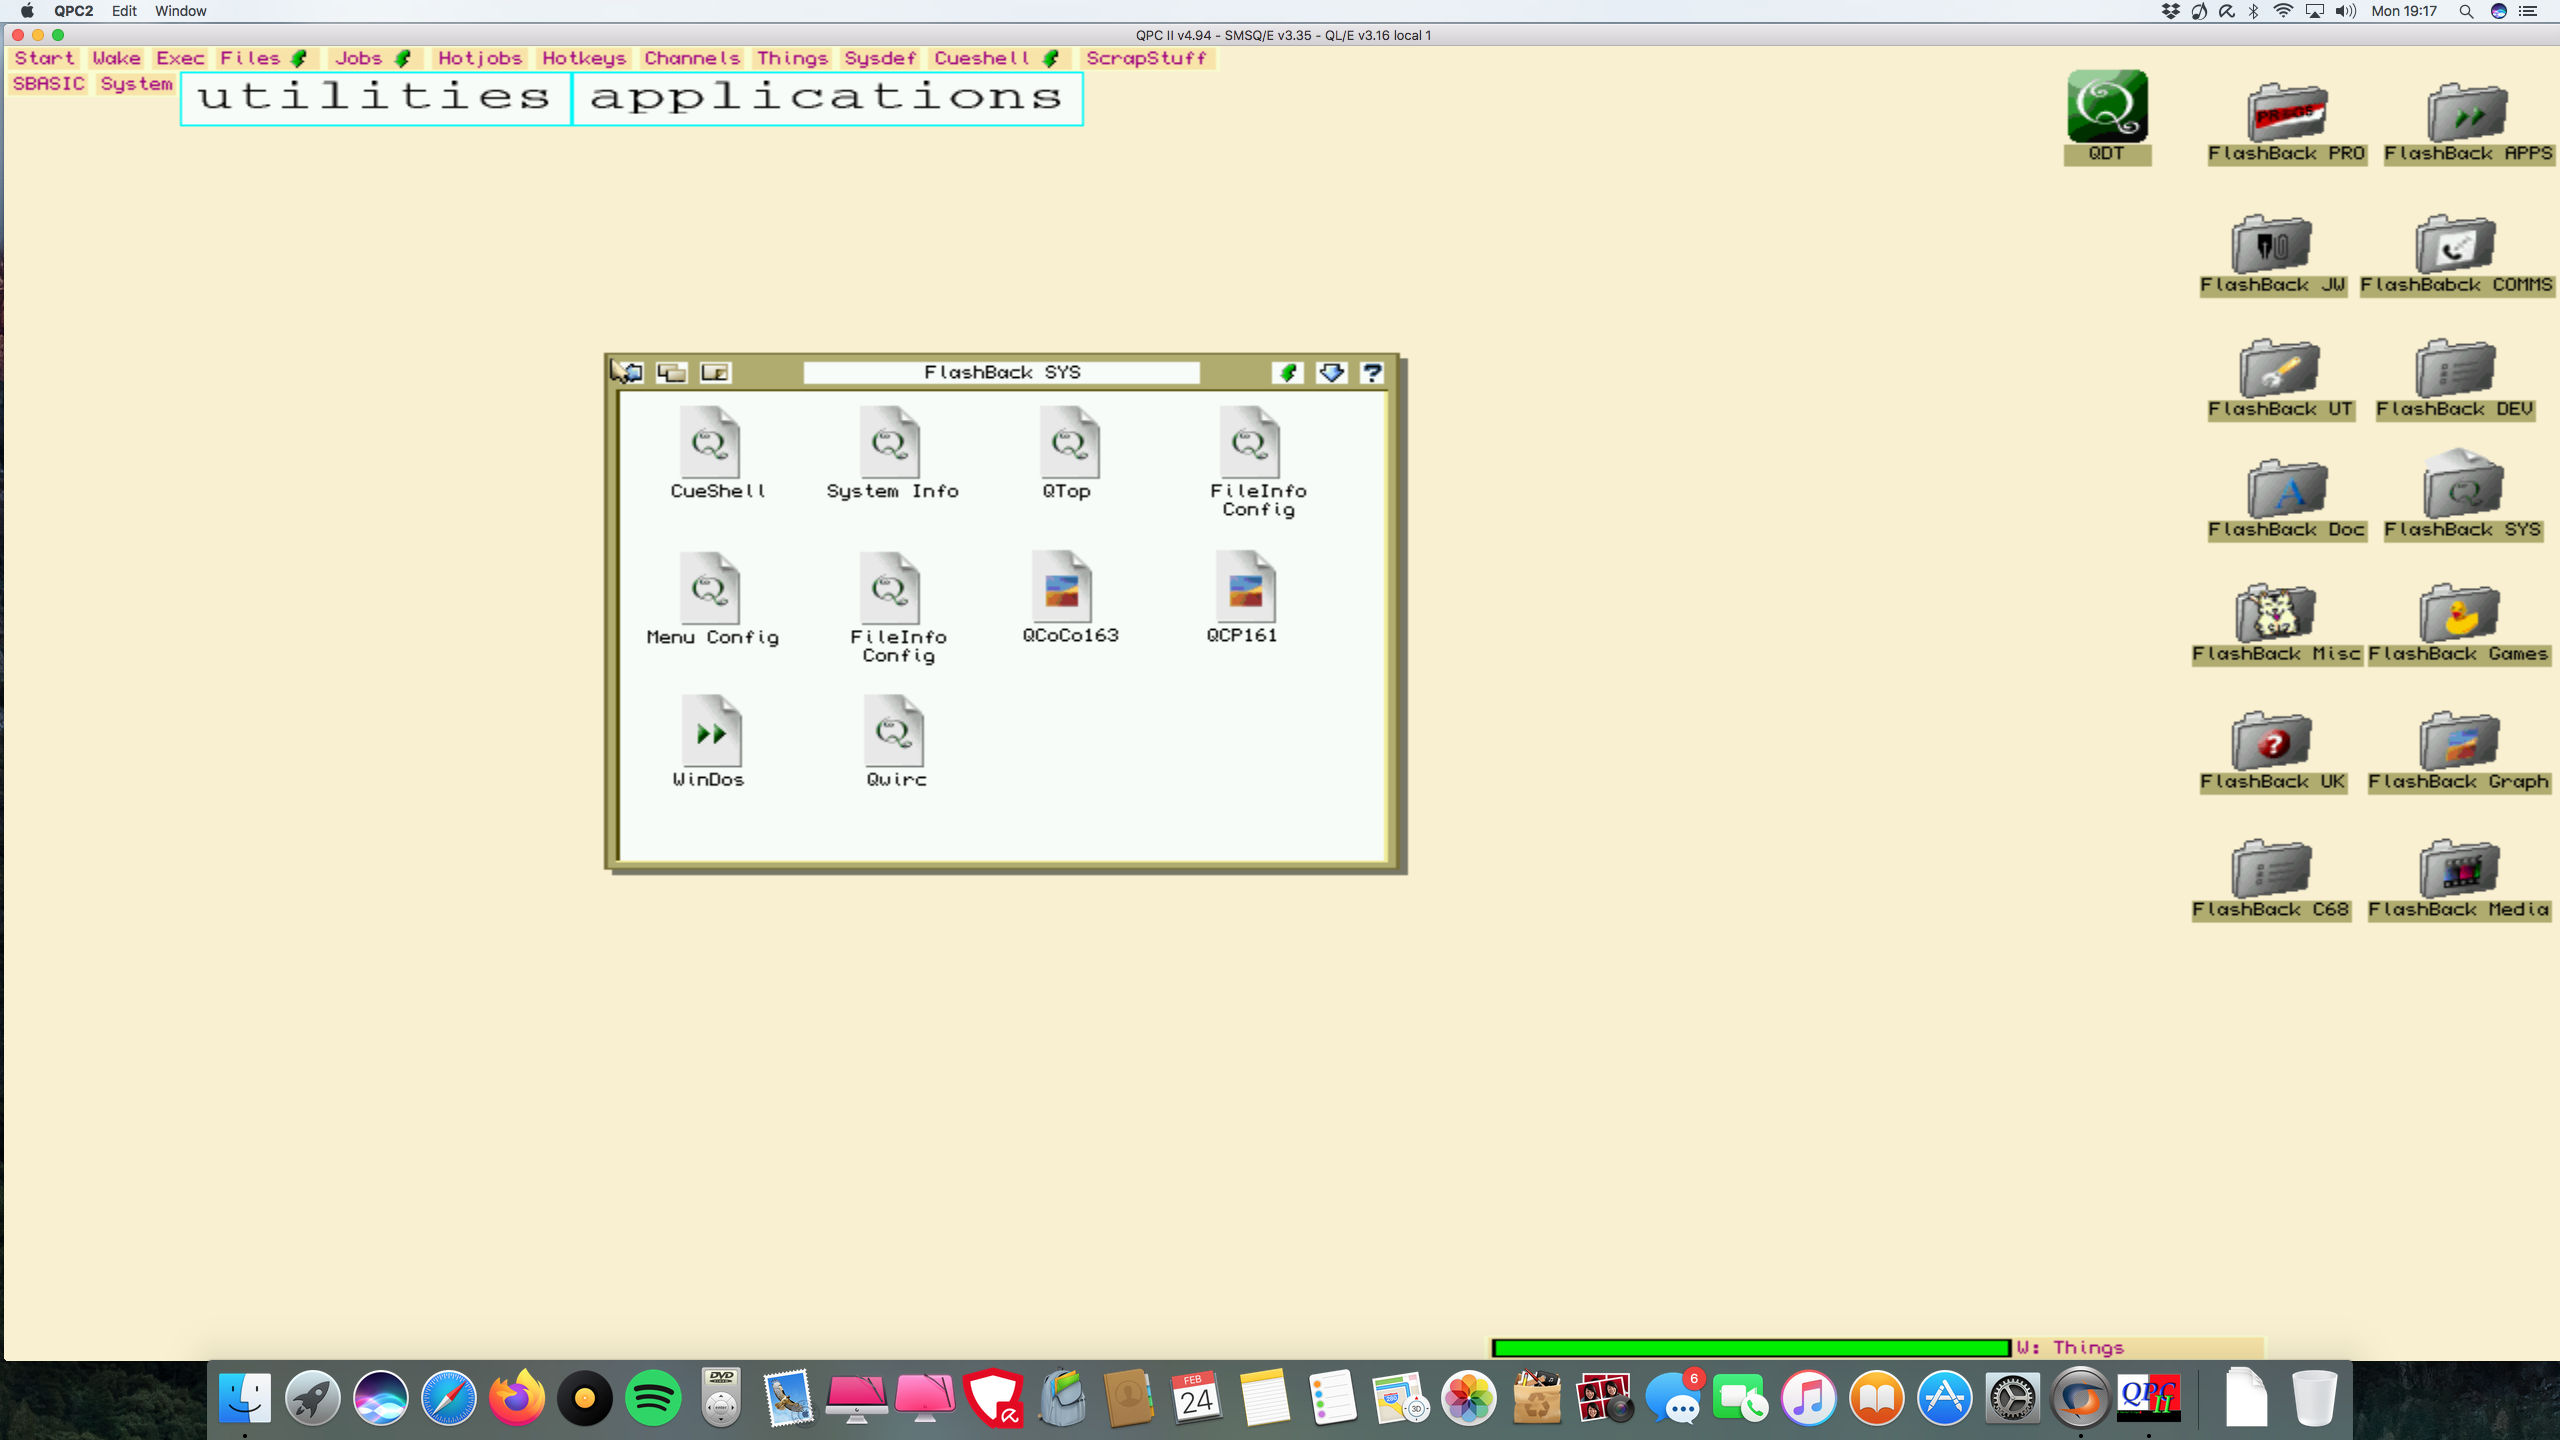This screenshot has width=2560, height=1440.
Task: Open the Sysdef menu item
Action: 880,58
